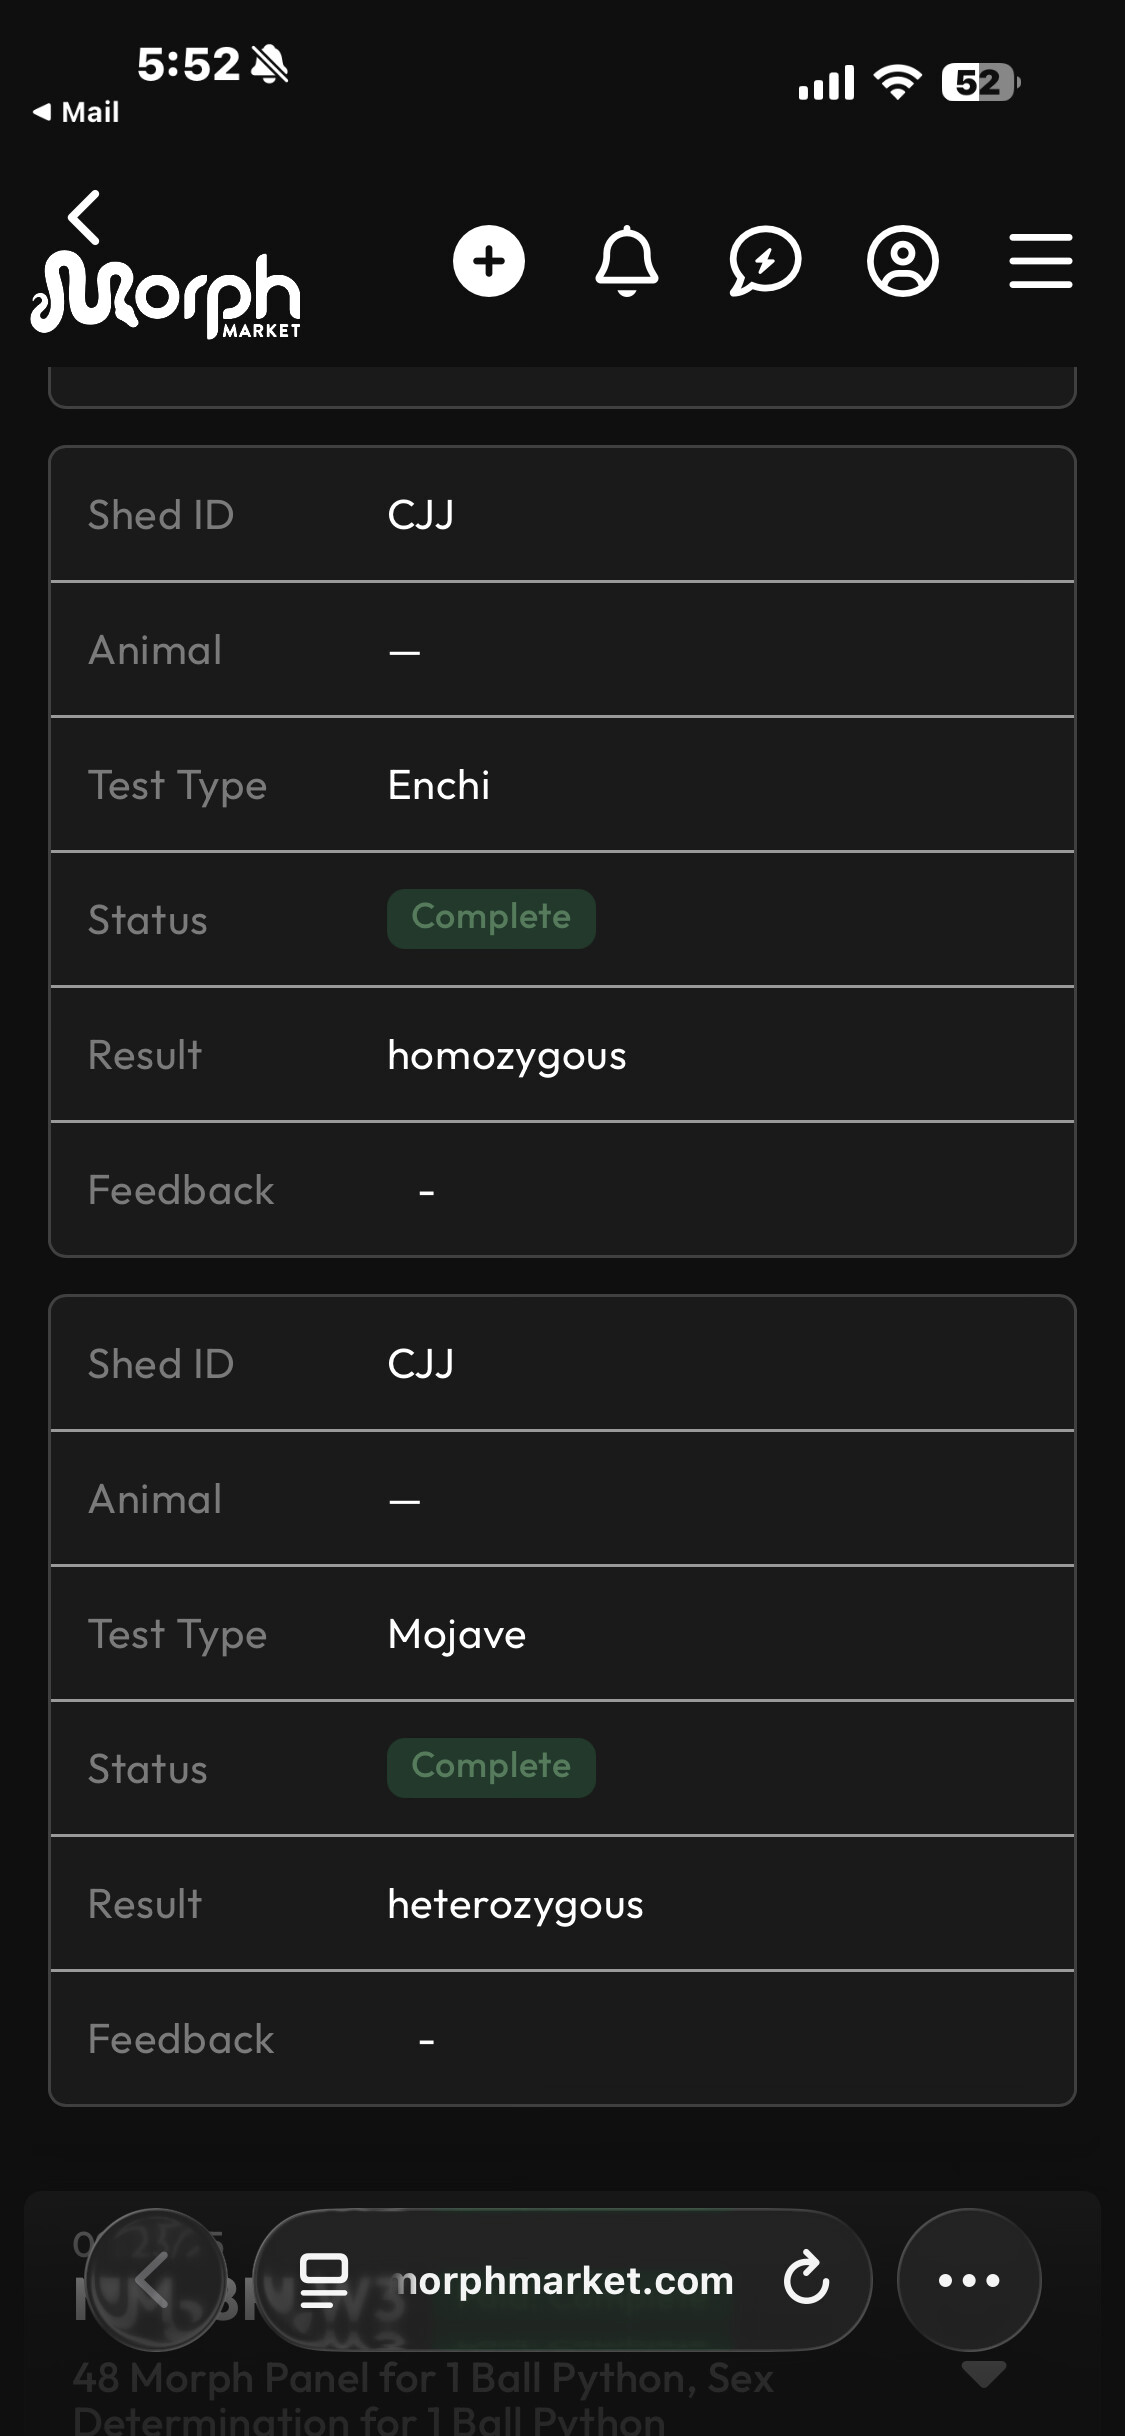Open browser more options ellipsis
The height and width of the screenshot is (2436, 1125).
(968, 2280)
